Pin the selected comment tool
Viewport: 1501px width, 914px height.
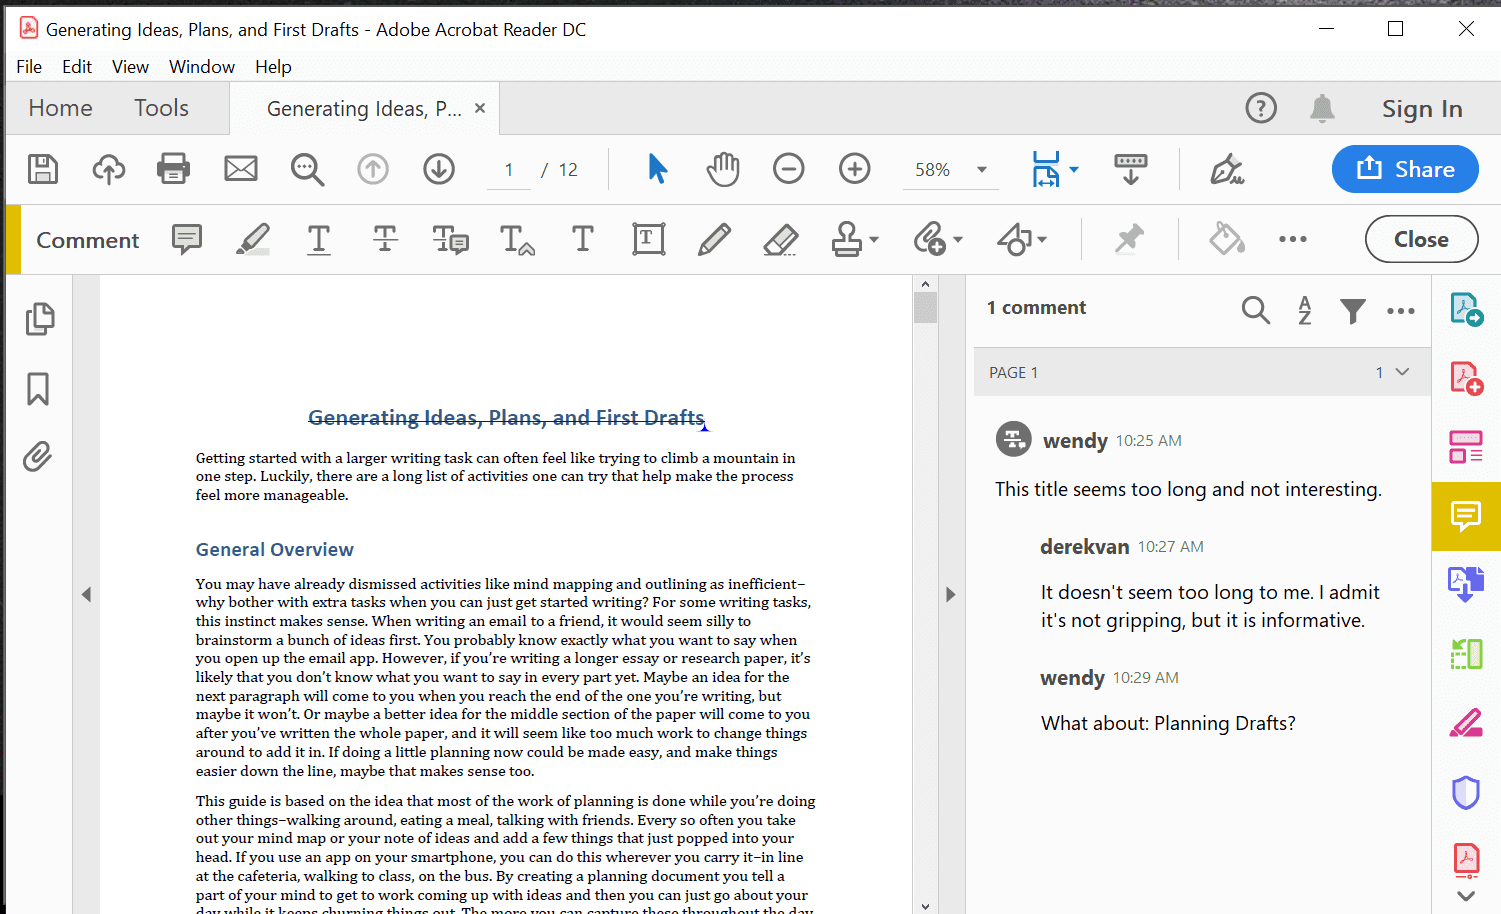tap(1129, 239)
